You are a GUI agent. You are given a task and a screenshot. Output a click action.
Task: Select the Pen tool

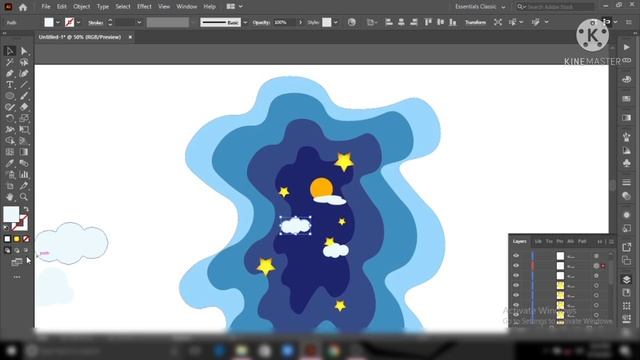(x=10, y=73)
